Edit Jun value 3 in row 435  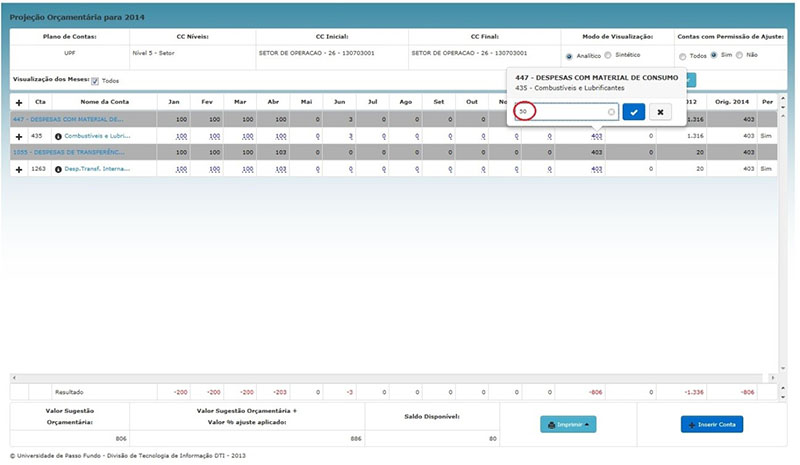click(x=351, y=137)
